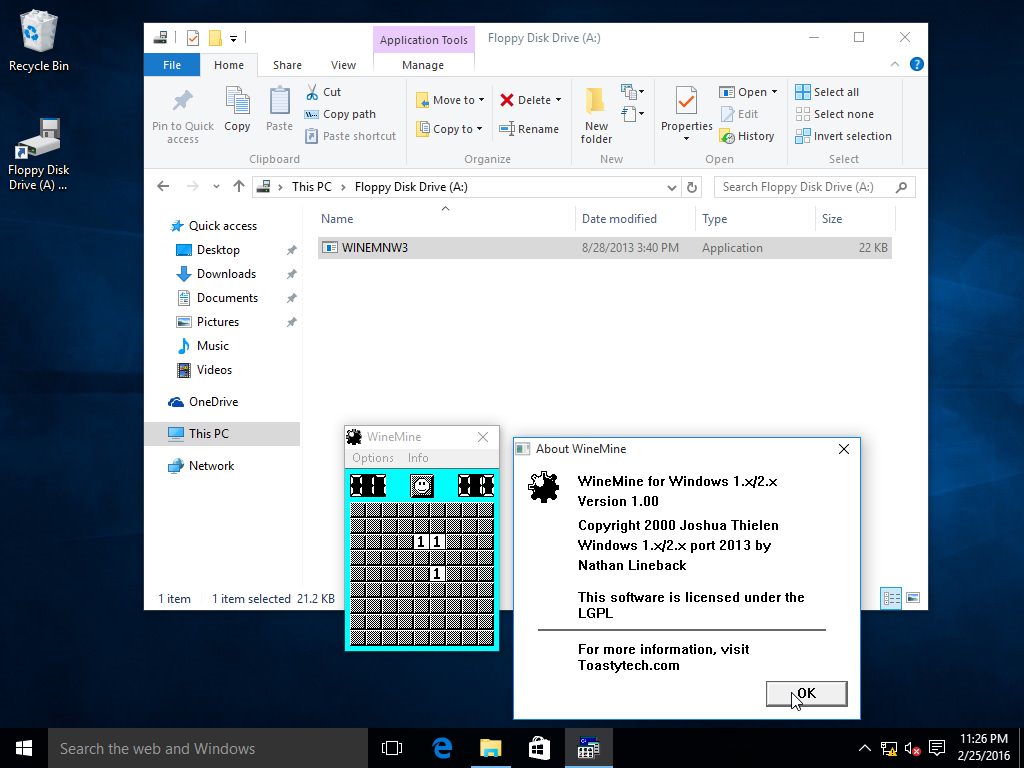Click OK in About WineMine dialog
The width and height of the screenshot is (1024, 768).
807,694
